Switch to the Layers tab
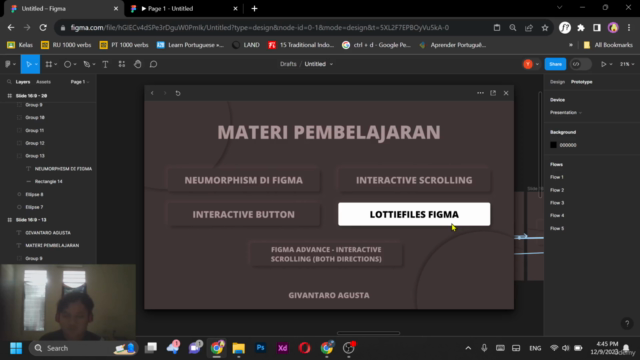Viewport: 640px width, 360px height. tap(23, 82)
